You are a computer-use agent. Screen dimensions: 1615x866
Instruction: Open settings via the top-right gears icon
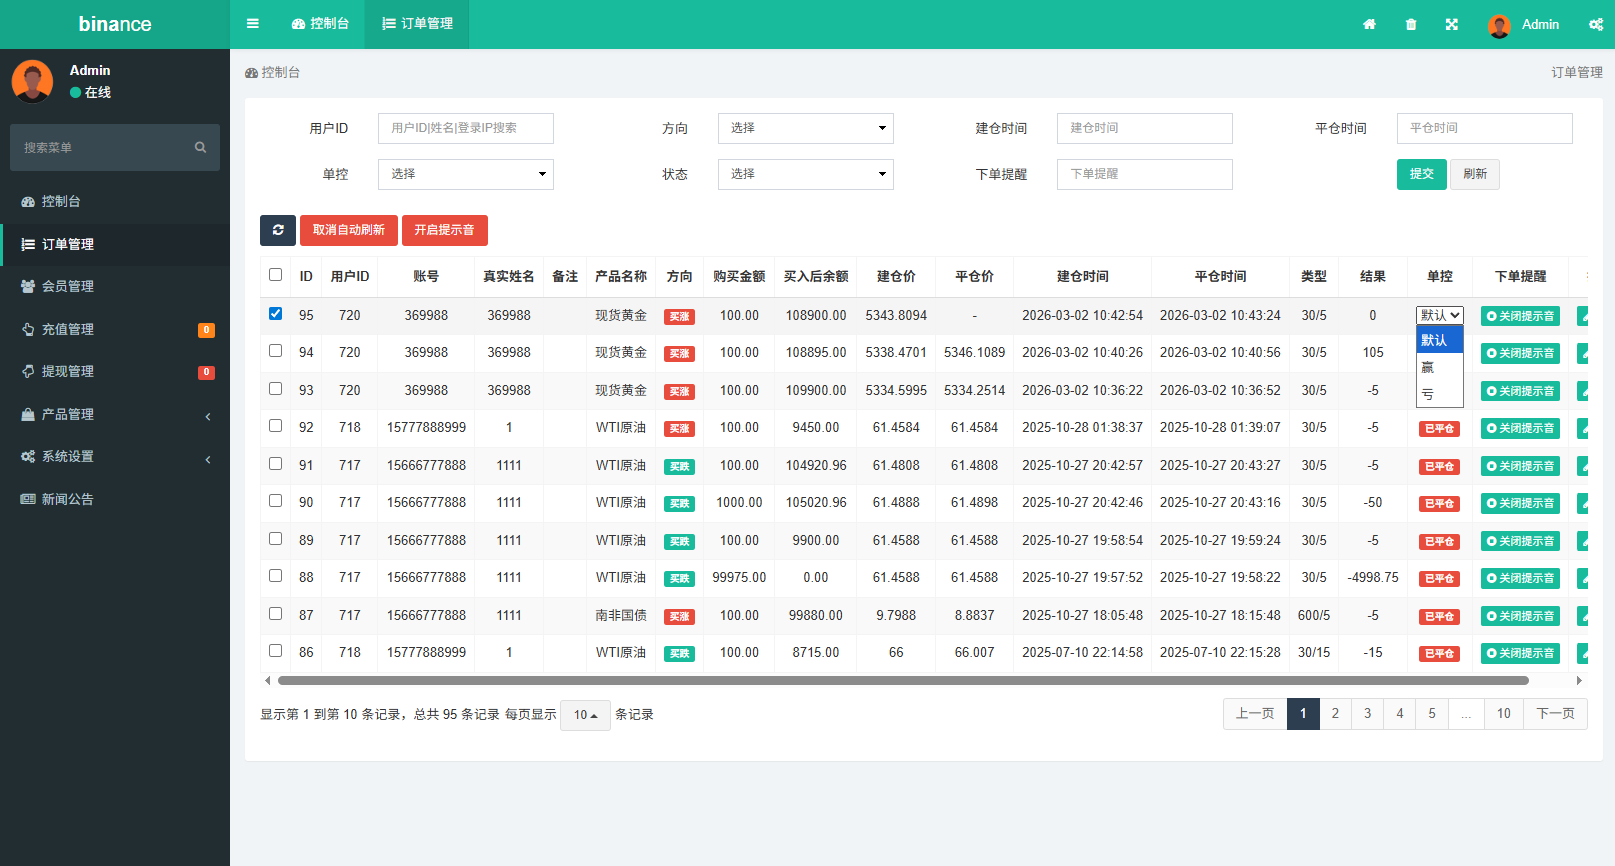click(x=1595, y=24)
